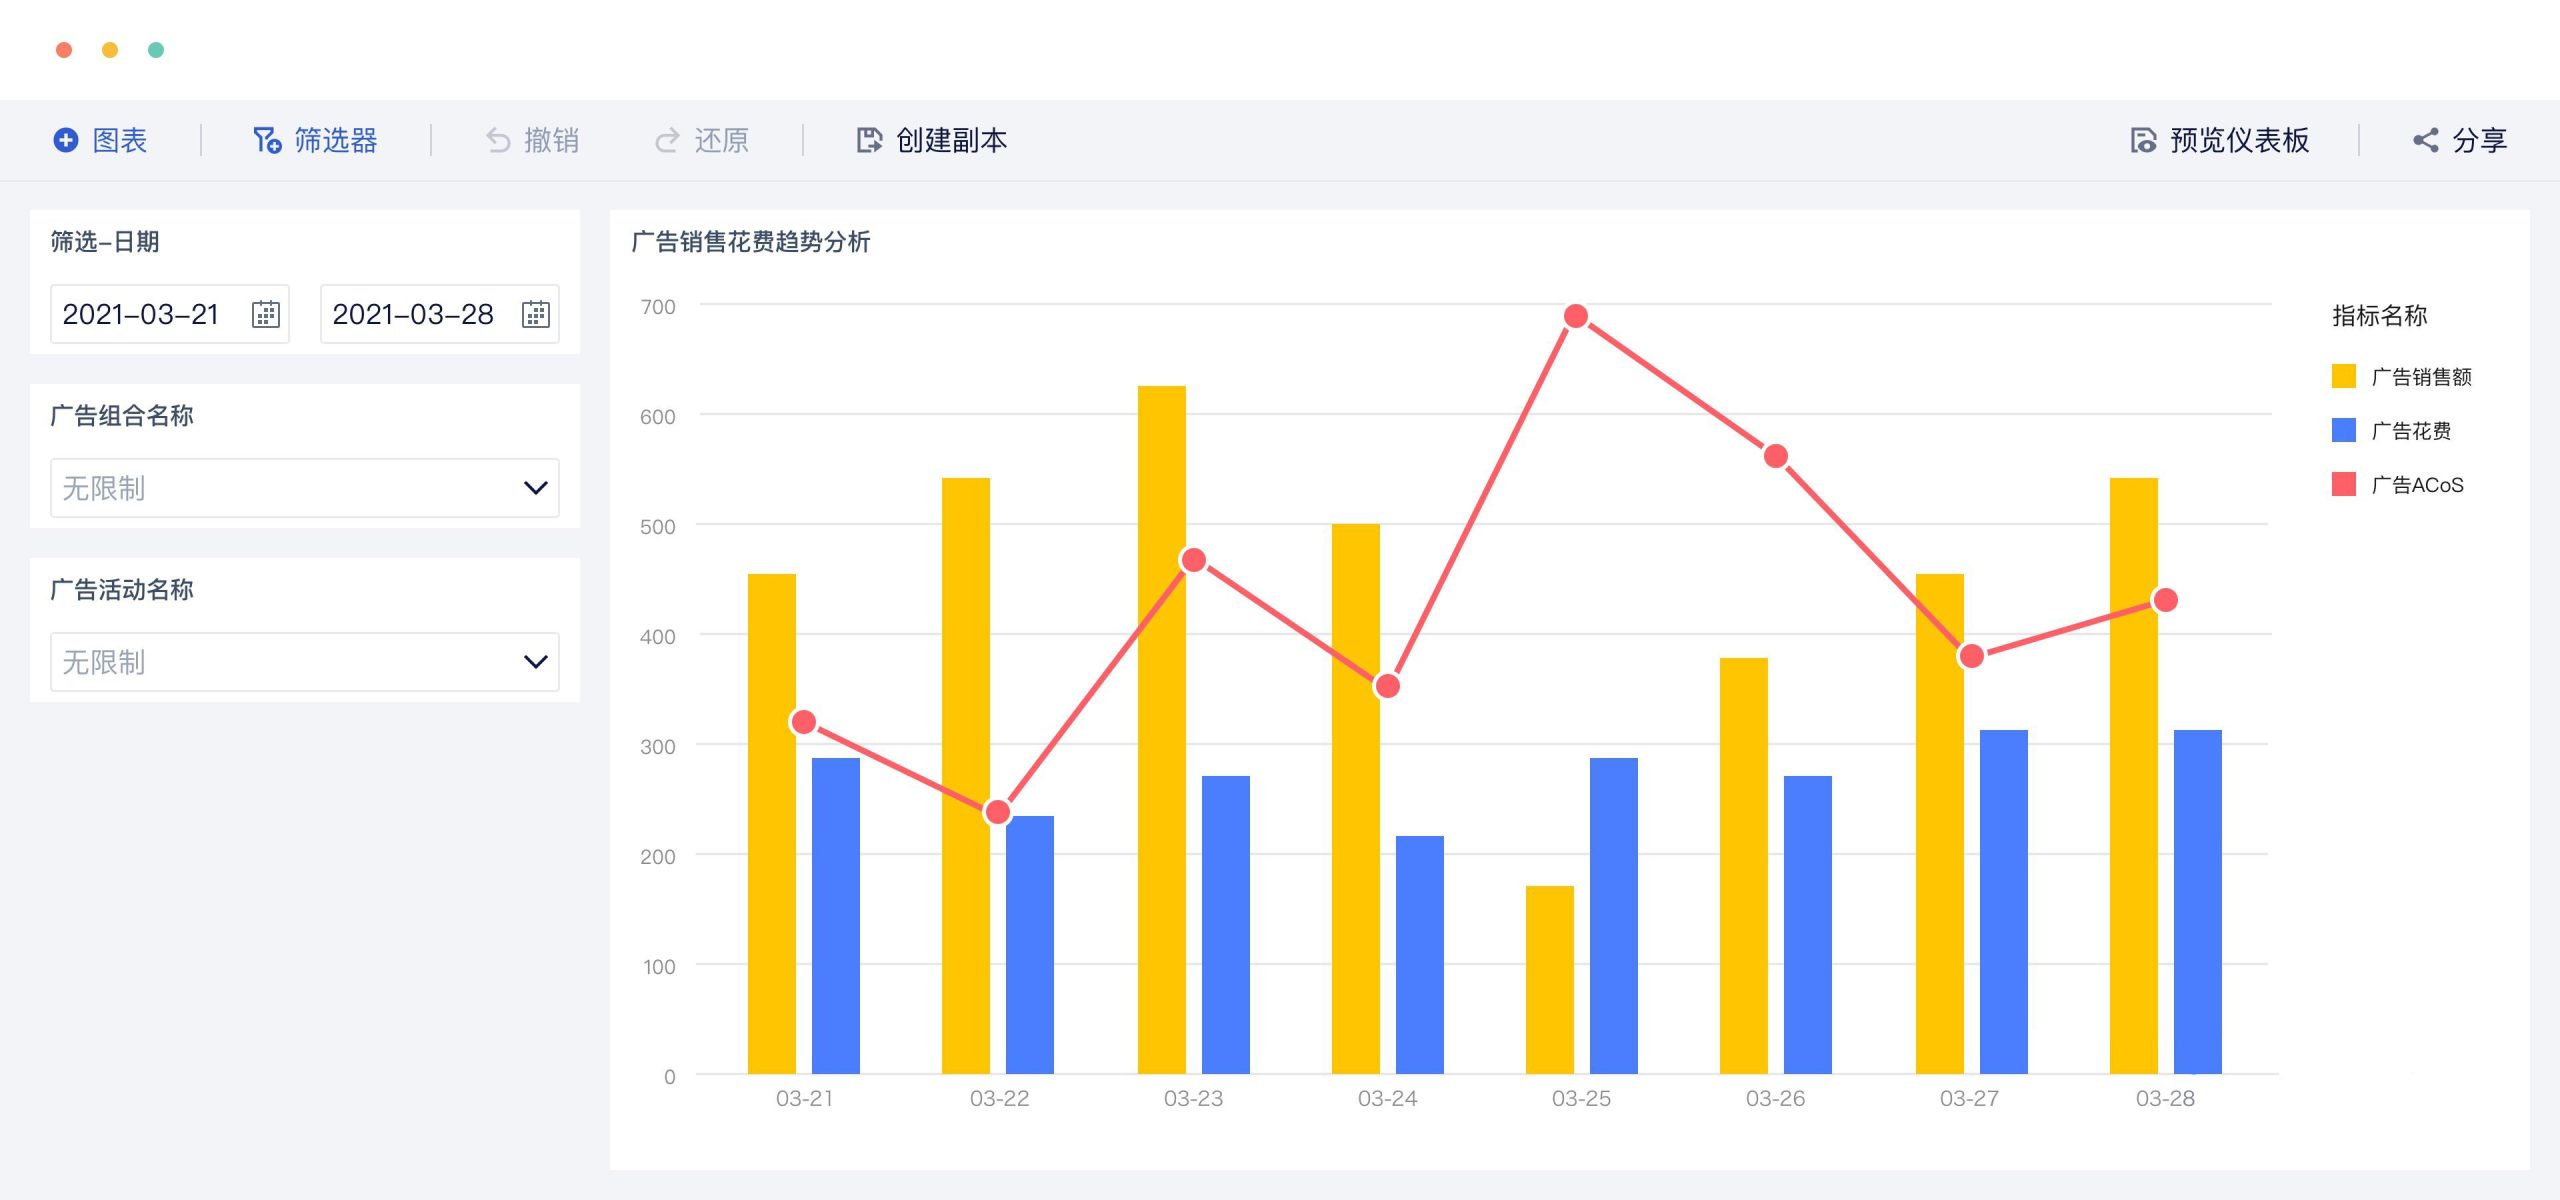
Task: Click the 预览仪表板 label
Action: click(x=2239, y=140)
